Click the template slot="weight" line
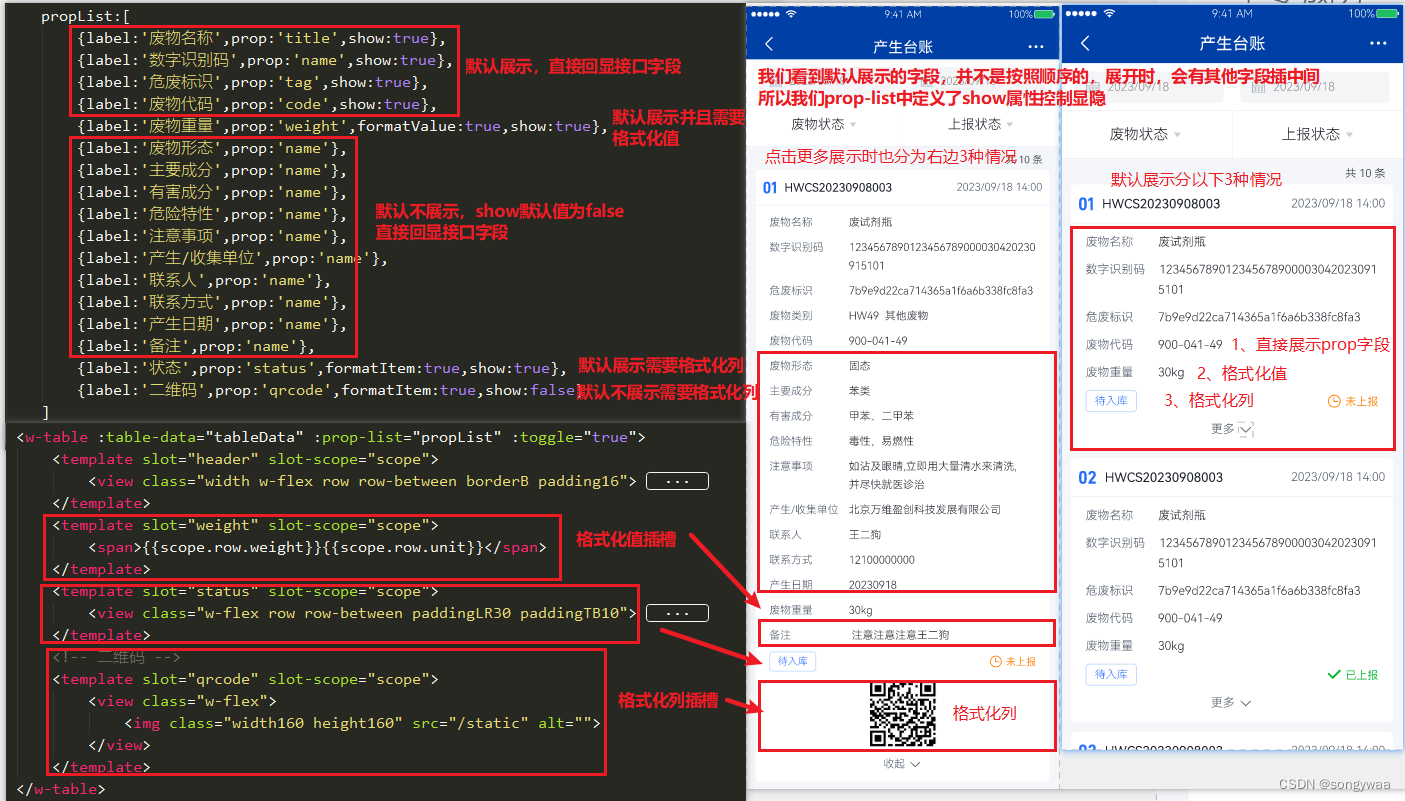 245,525
